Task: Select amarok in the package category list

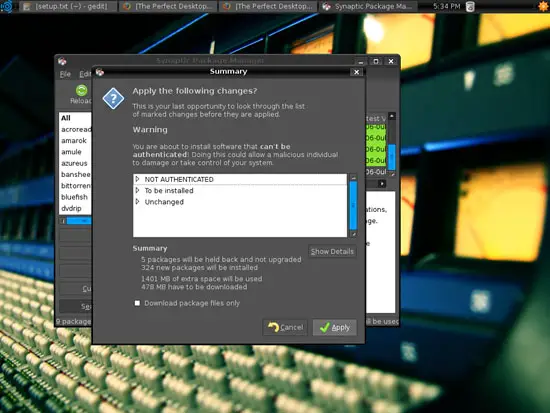Action: click(74, 140)
